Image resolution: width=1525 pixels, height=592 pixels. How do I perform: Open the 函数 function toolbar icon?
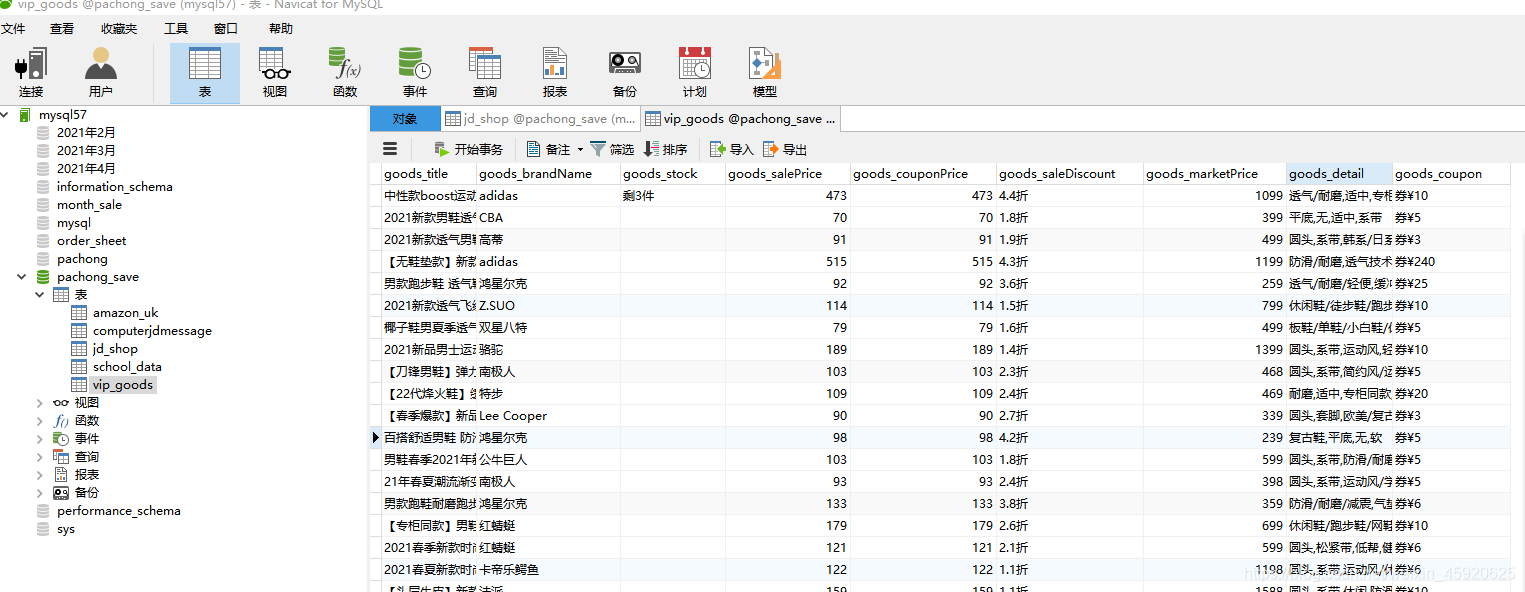(345, 73)
